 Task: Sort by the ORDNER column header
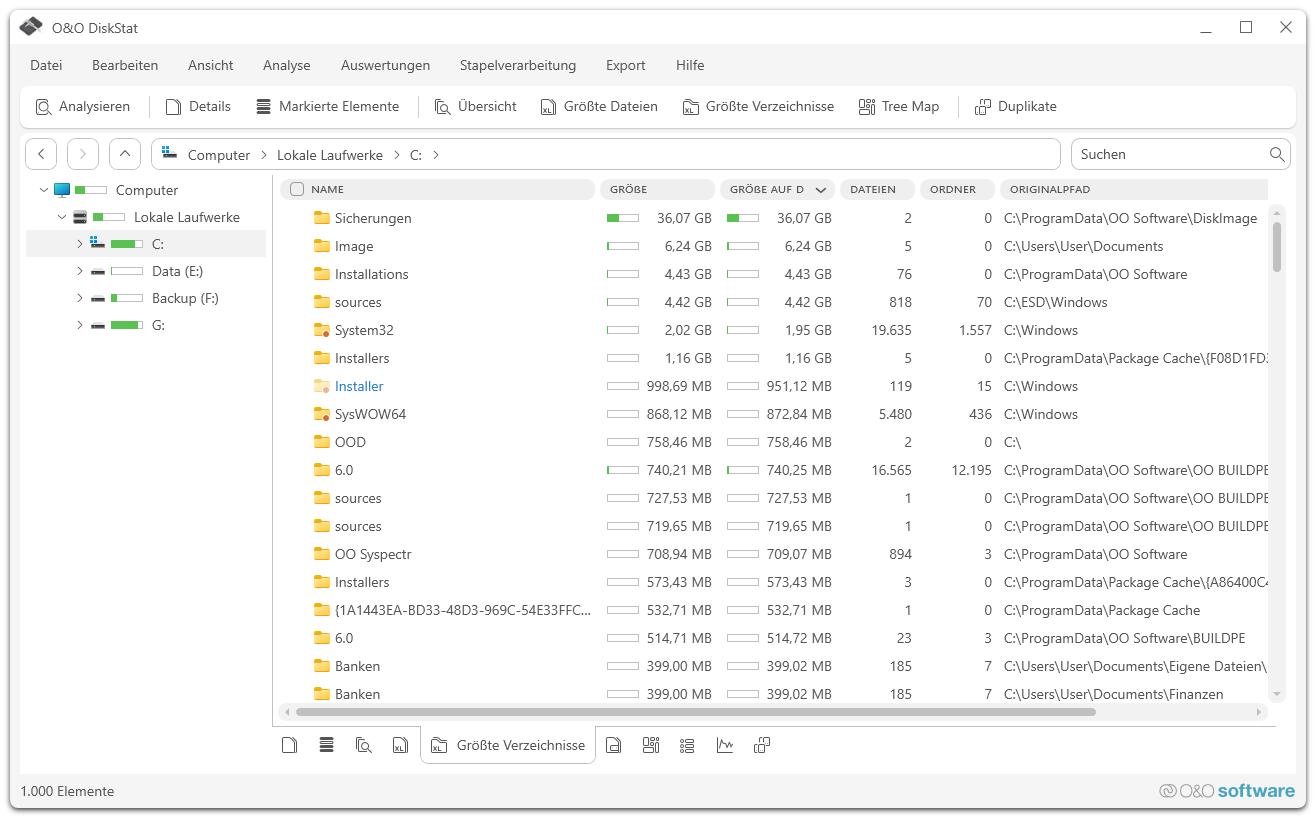(x=956, y=189)
